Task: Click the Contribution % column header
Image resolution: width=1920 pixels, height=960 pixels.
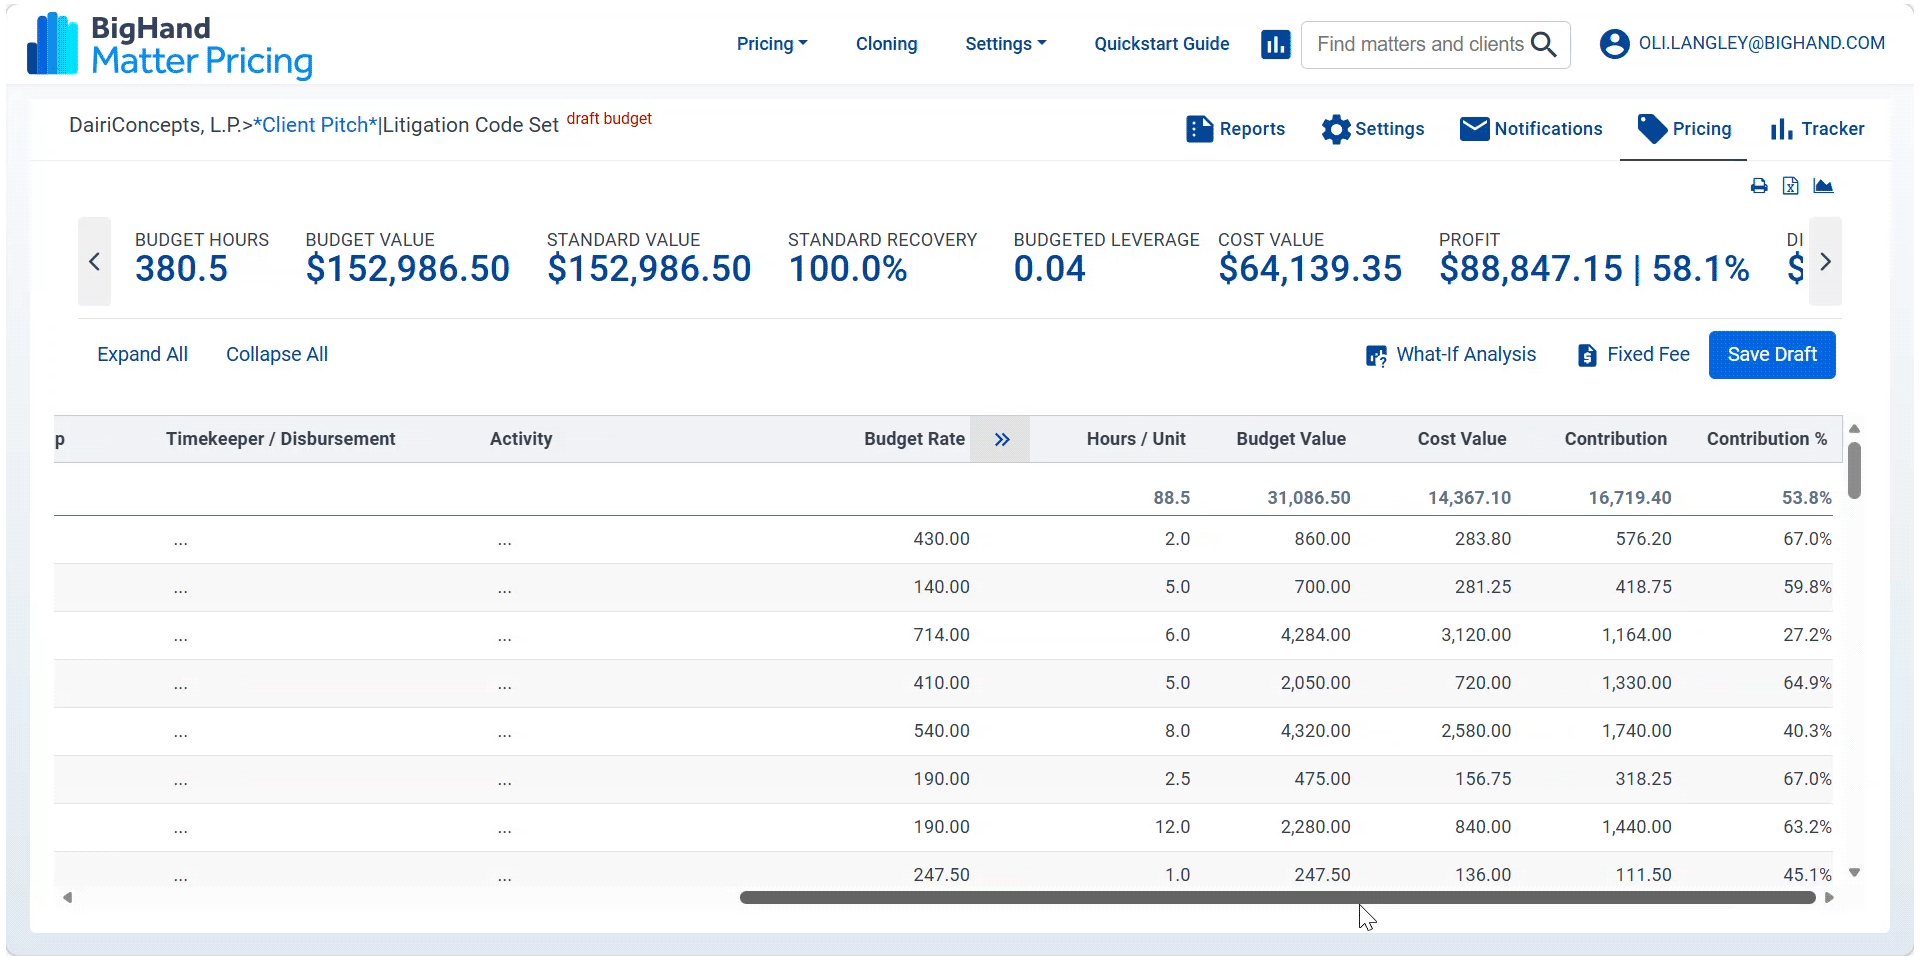Action: tap(1767, 439)
